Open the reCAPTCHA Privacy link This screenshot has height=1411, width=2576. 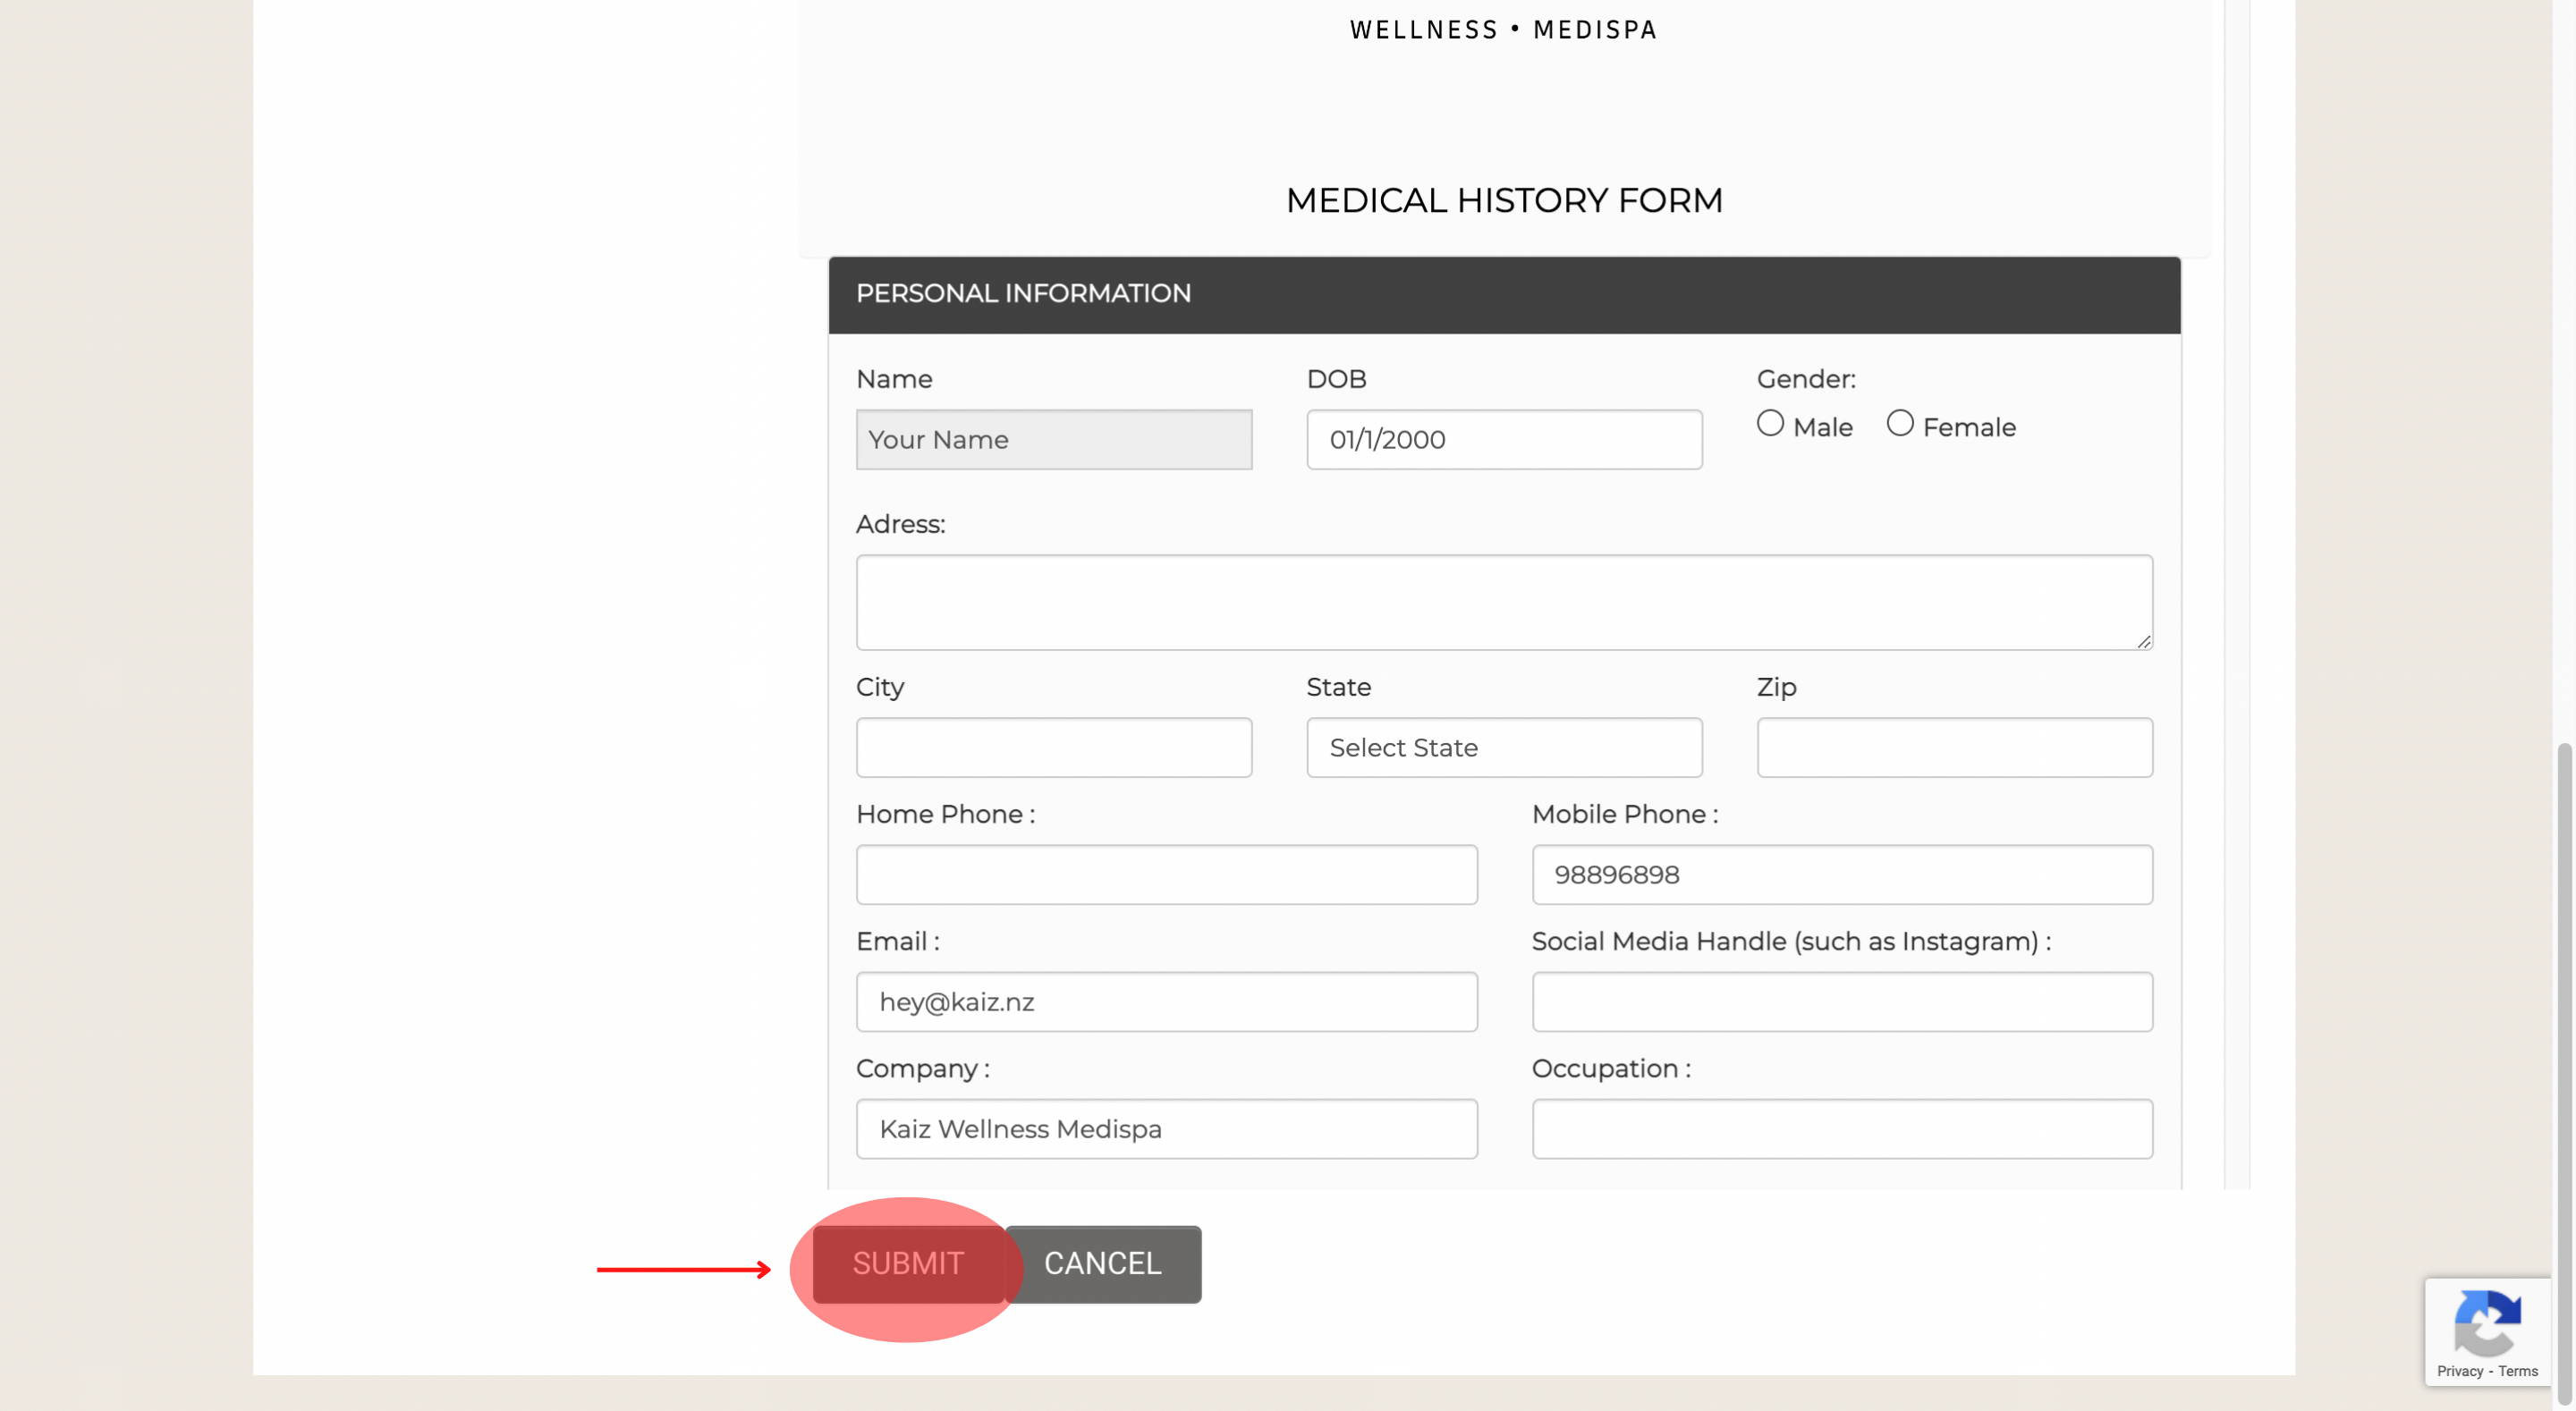click(x=2459, y=1371)
